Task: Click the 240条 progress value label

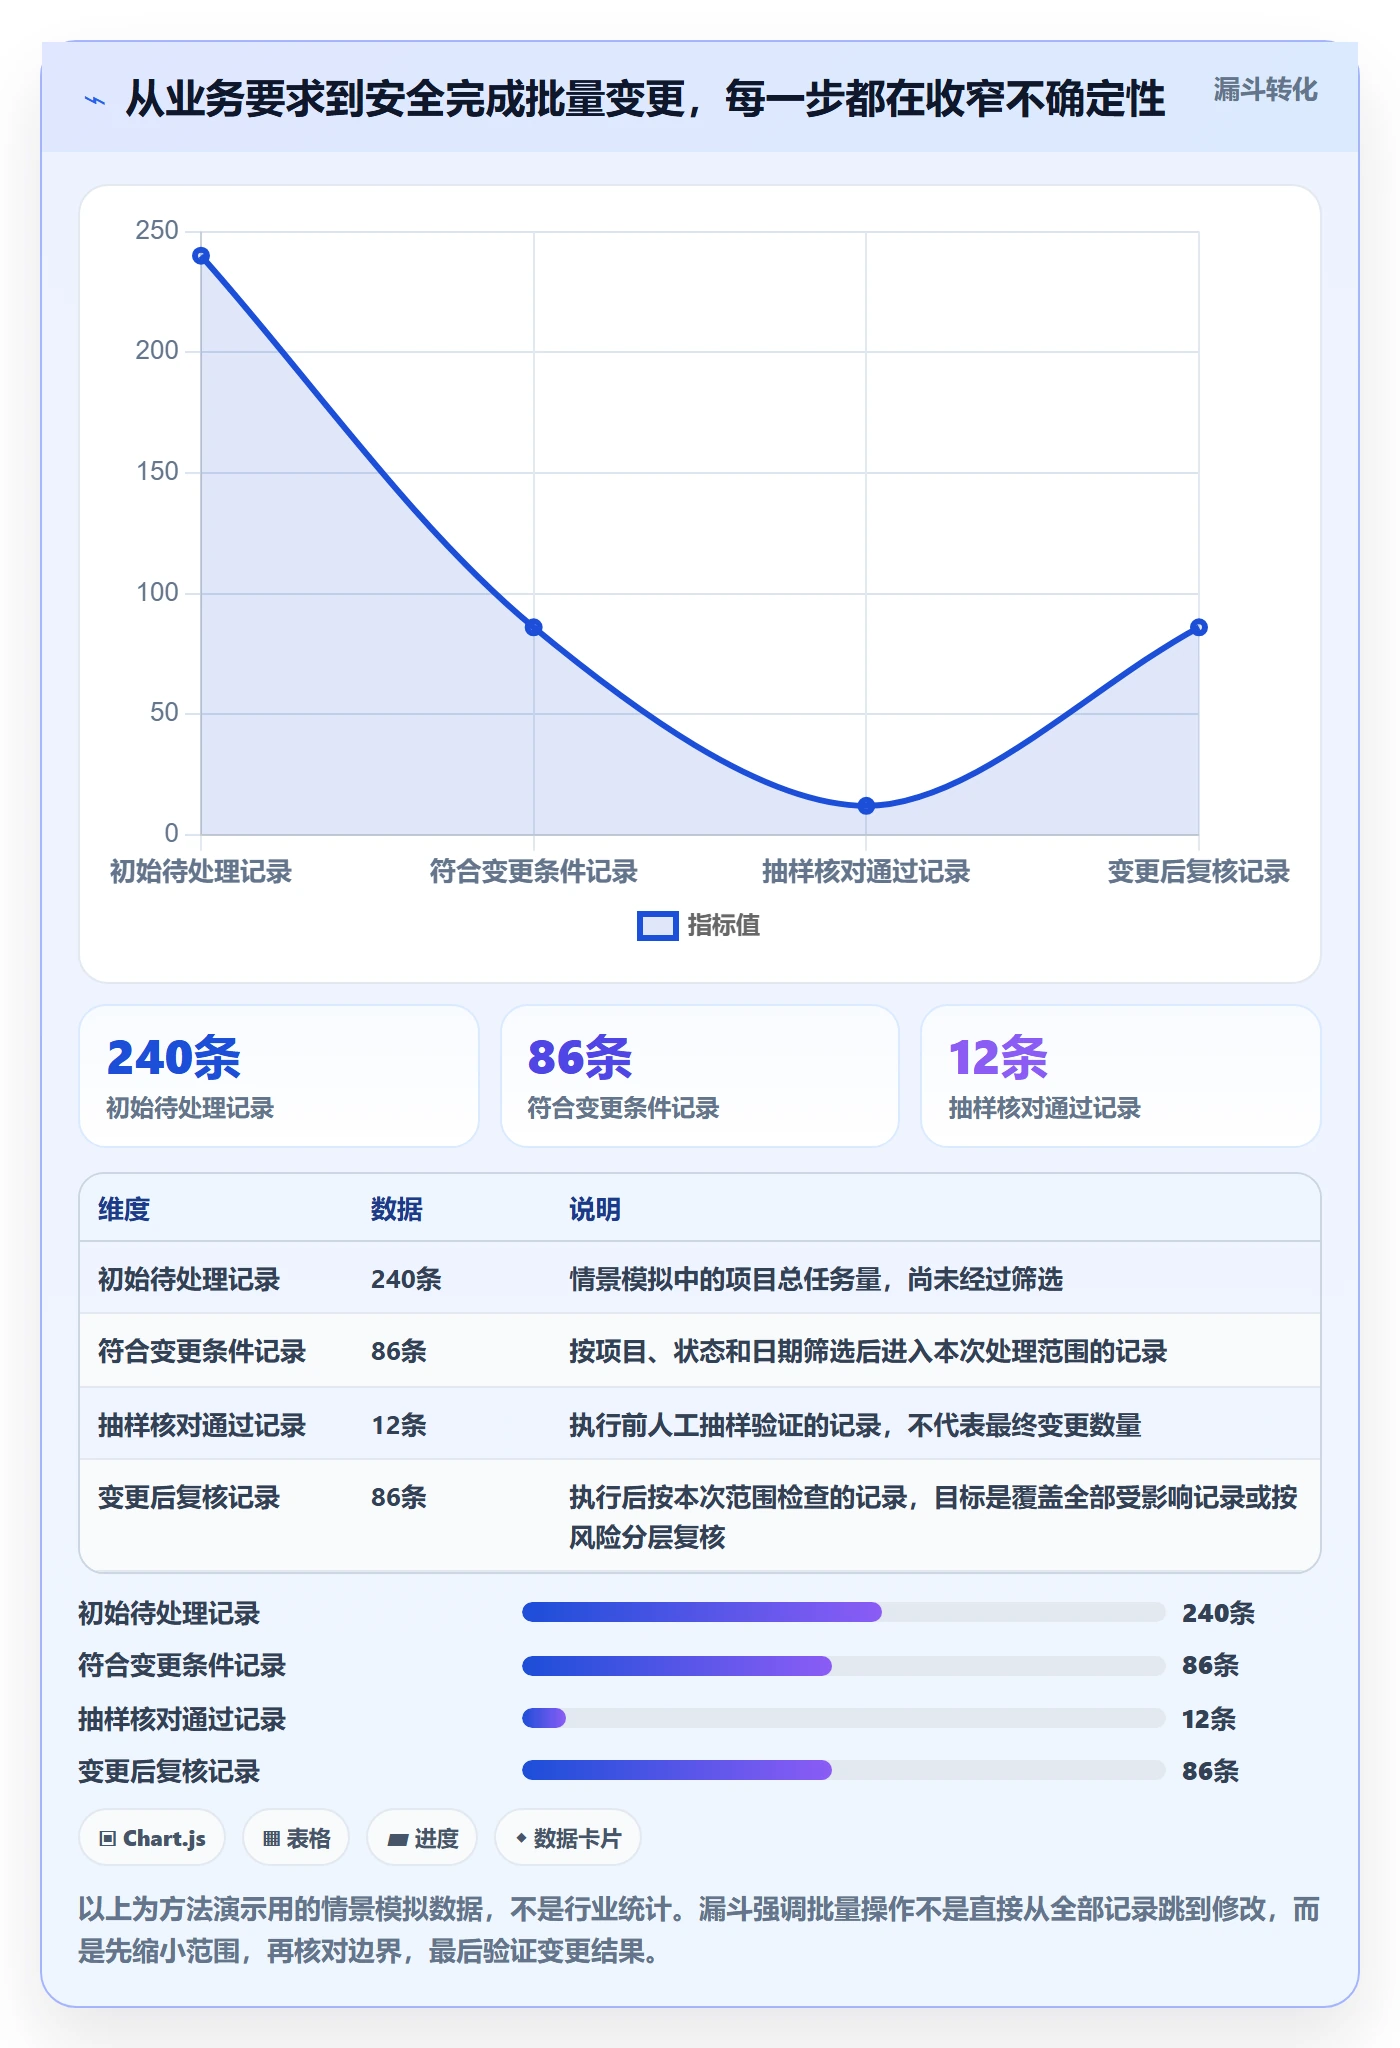Action: point(1218,1613)
